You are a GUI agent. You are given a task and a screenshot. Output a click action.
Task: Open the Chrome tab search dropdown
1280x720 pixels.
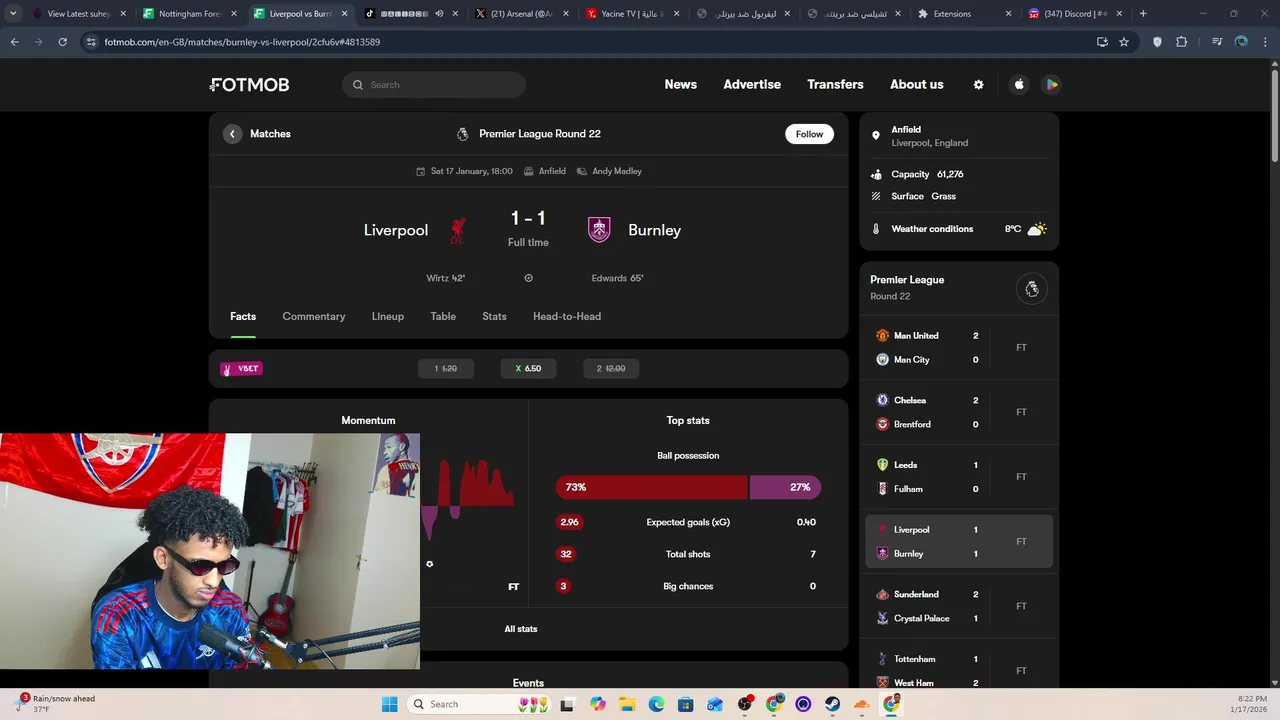(13, 14)
